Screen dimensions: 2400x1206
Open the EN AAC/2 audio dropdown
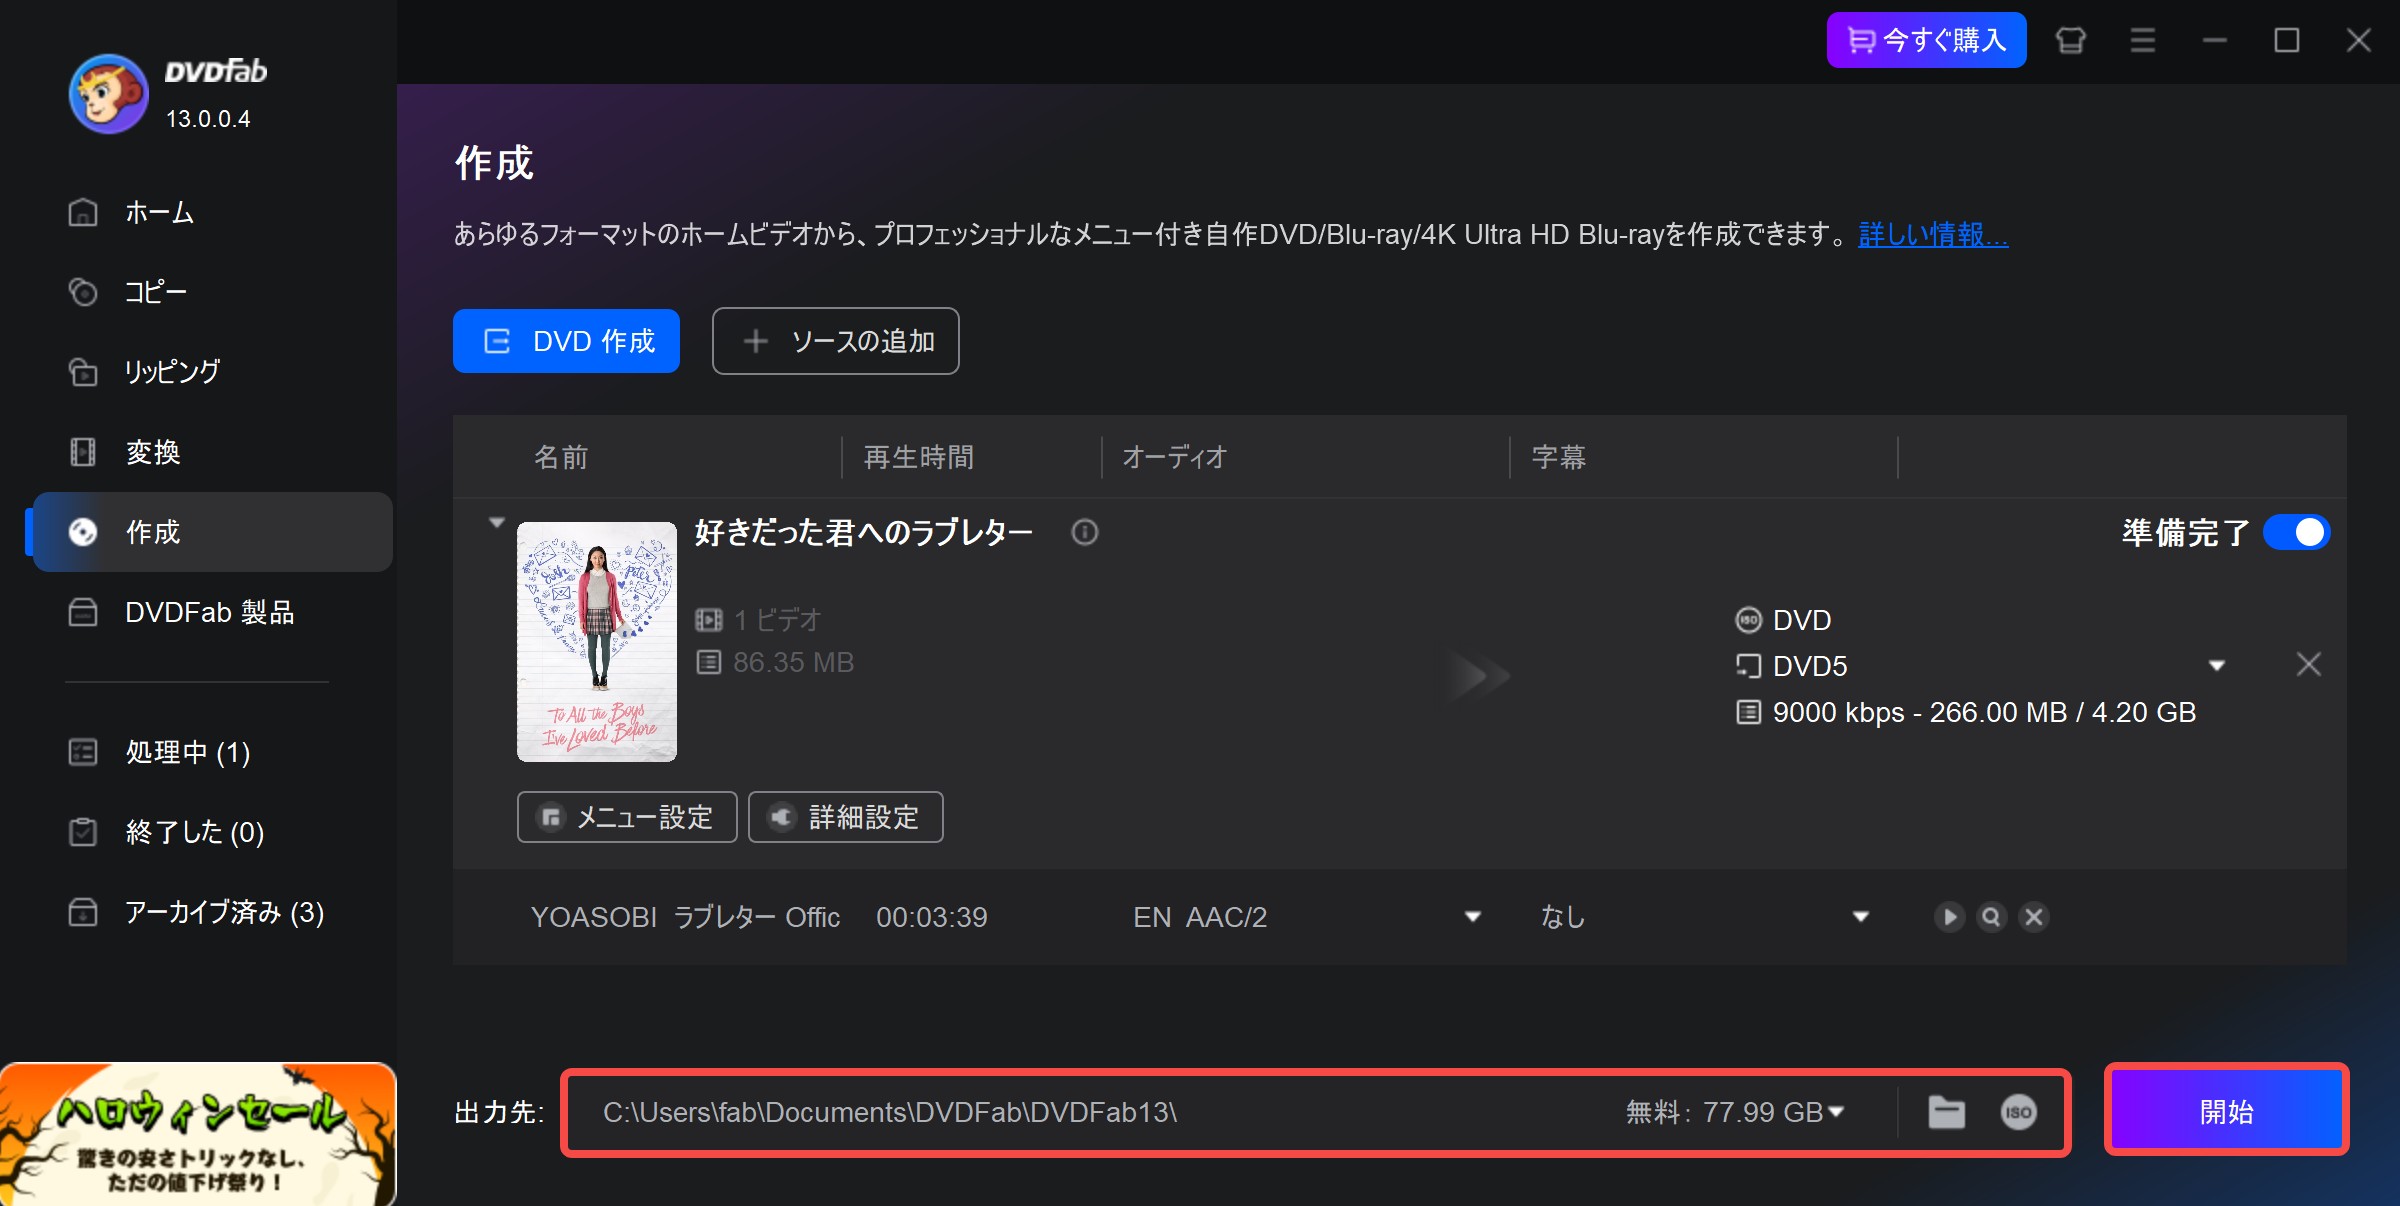point(1472,917)
